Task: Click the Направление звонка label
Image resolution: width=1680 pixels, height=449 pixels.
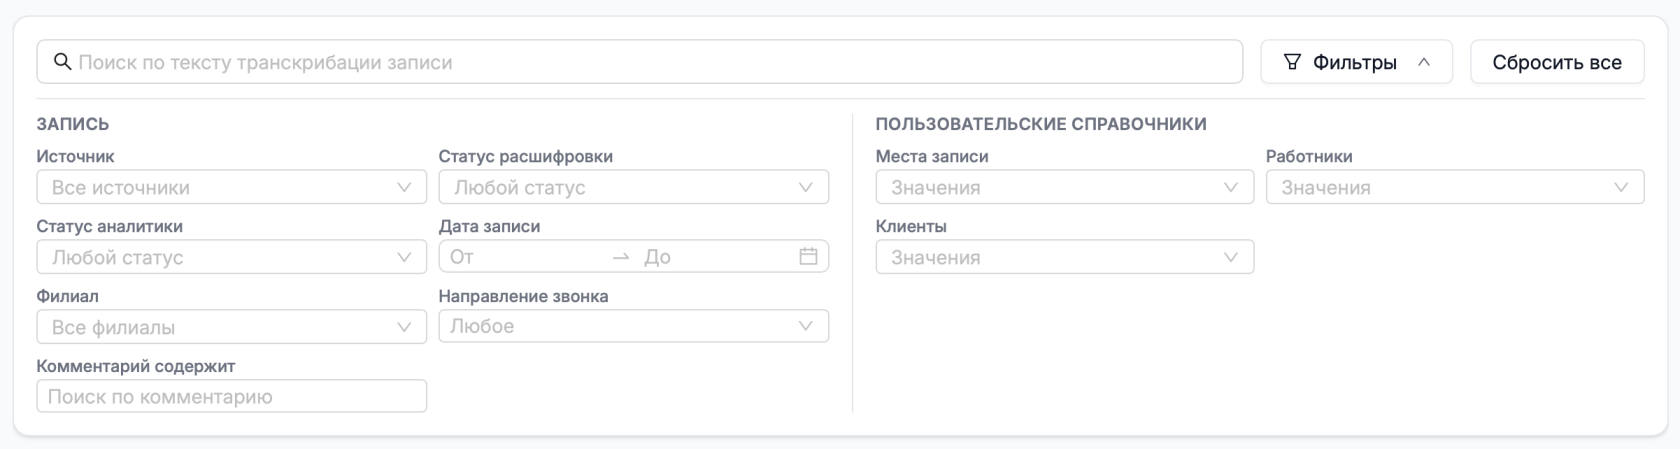Action: point(523,296)
